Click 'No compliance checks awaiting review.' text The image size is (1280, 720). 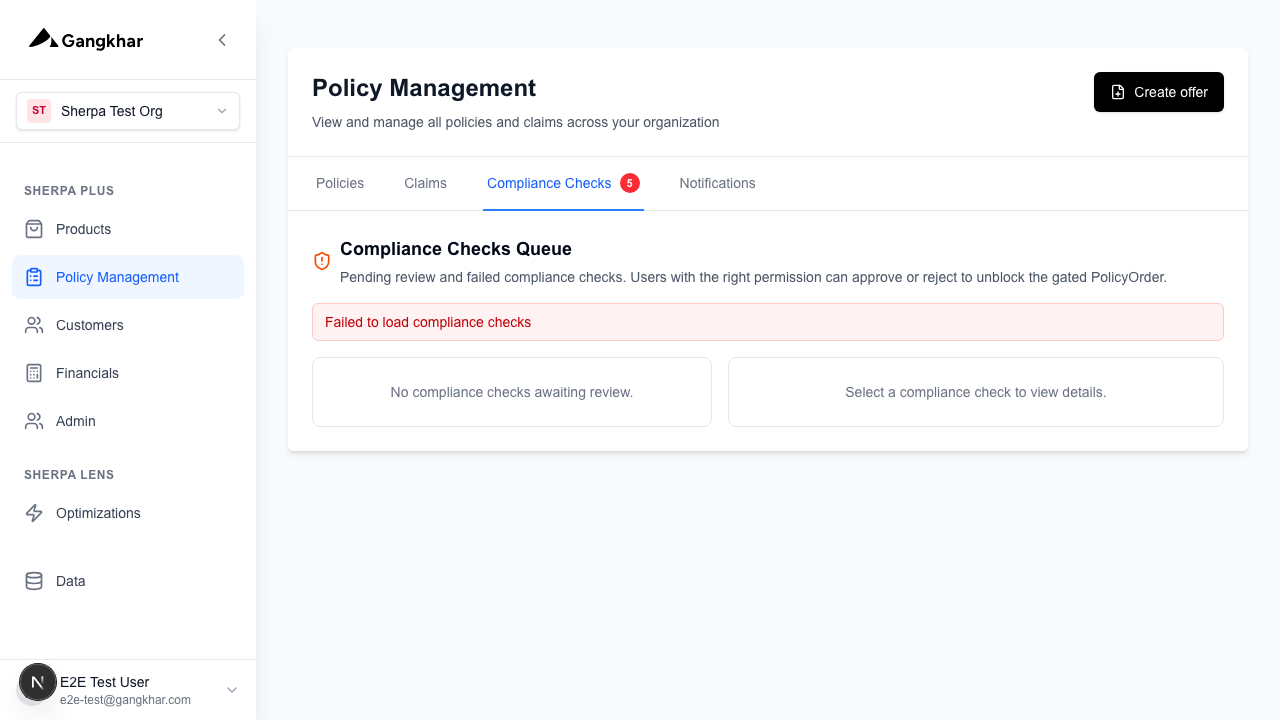point(512,392)
